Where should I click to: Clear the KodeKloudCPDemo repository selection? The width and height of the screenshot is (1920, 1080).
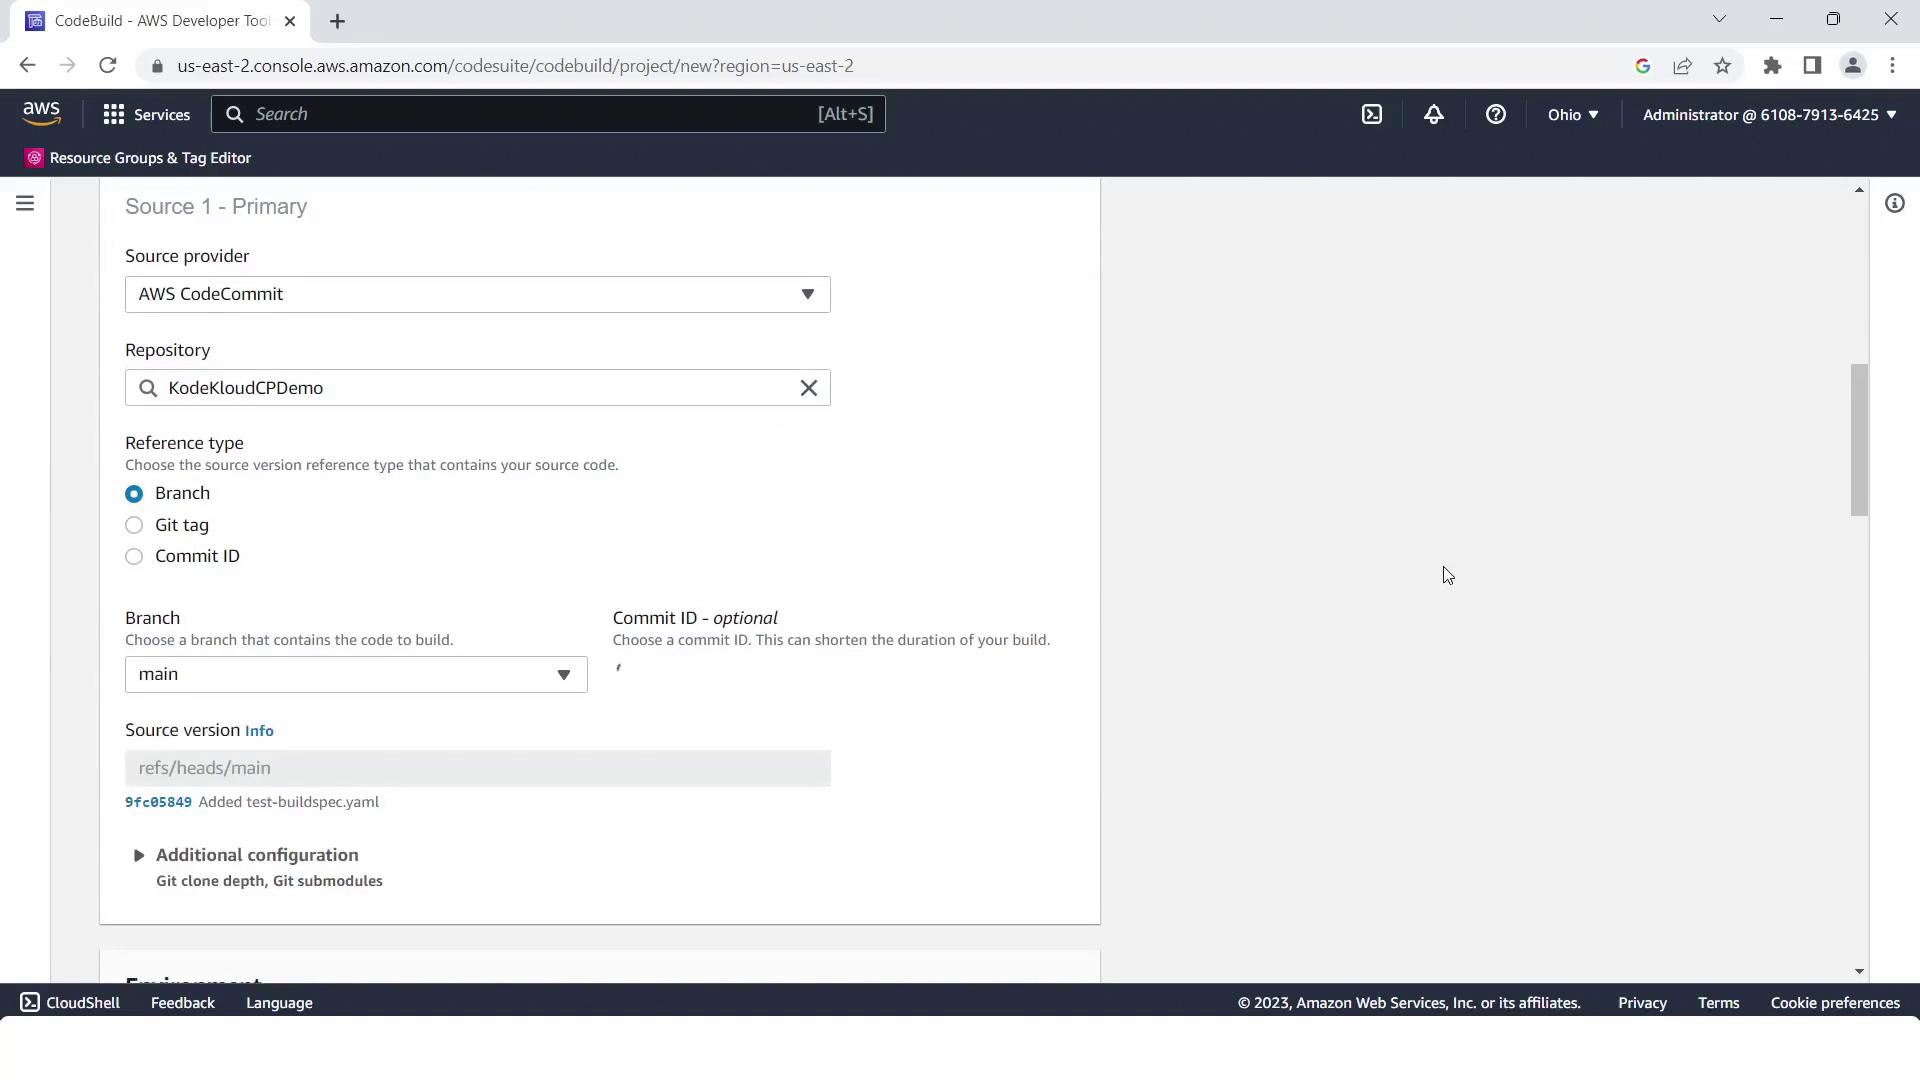(808, 388)
